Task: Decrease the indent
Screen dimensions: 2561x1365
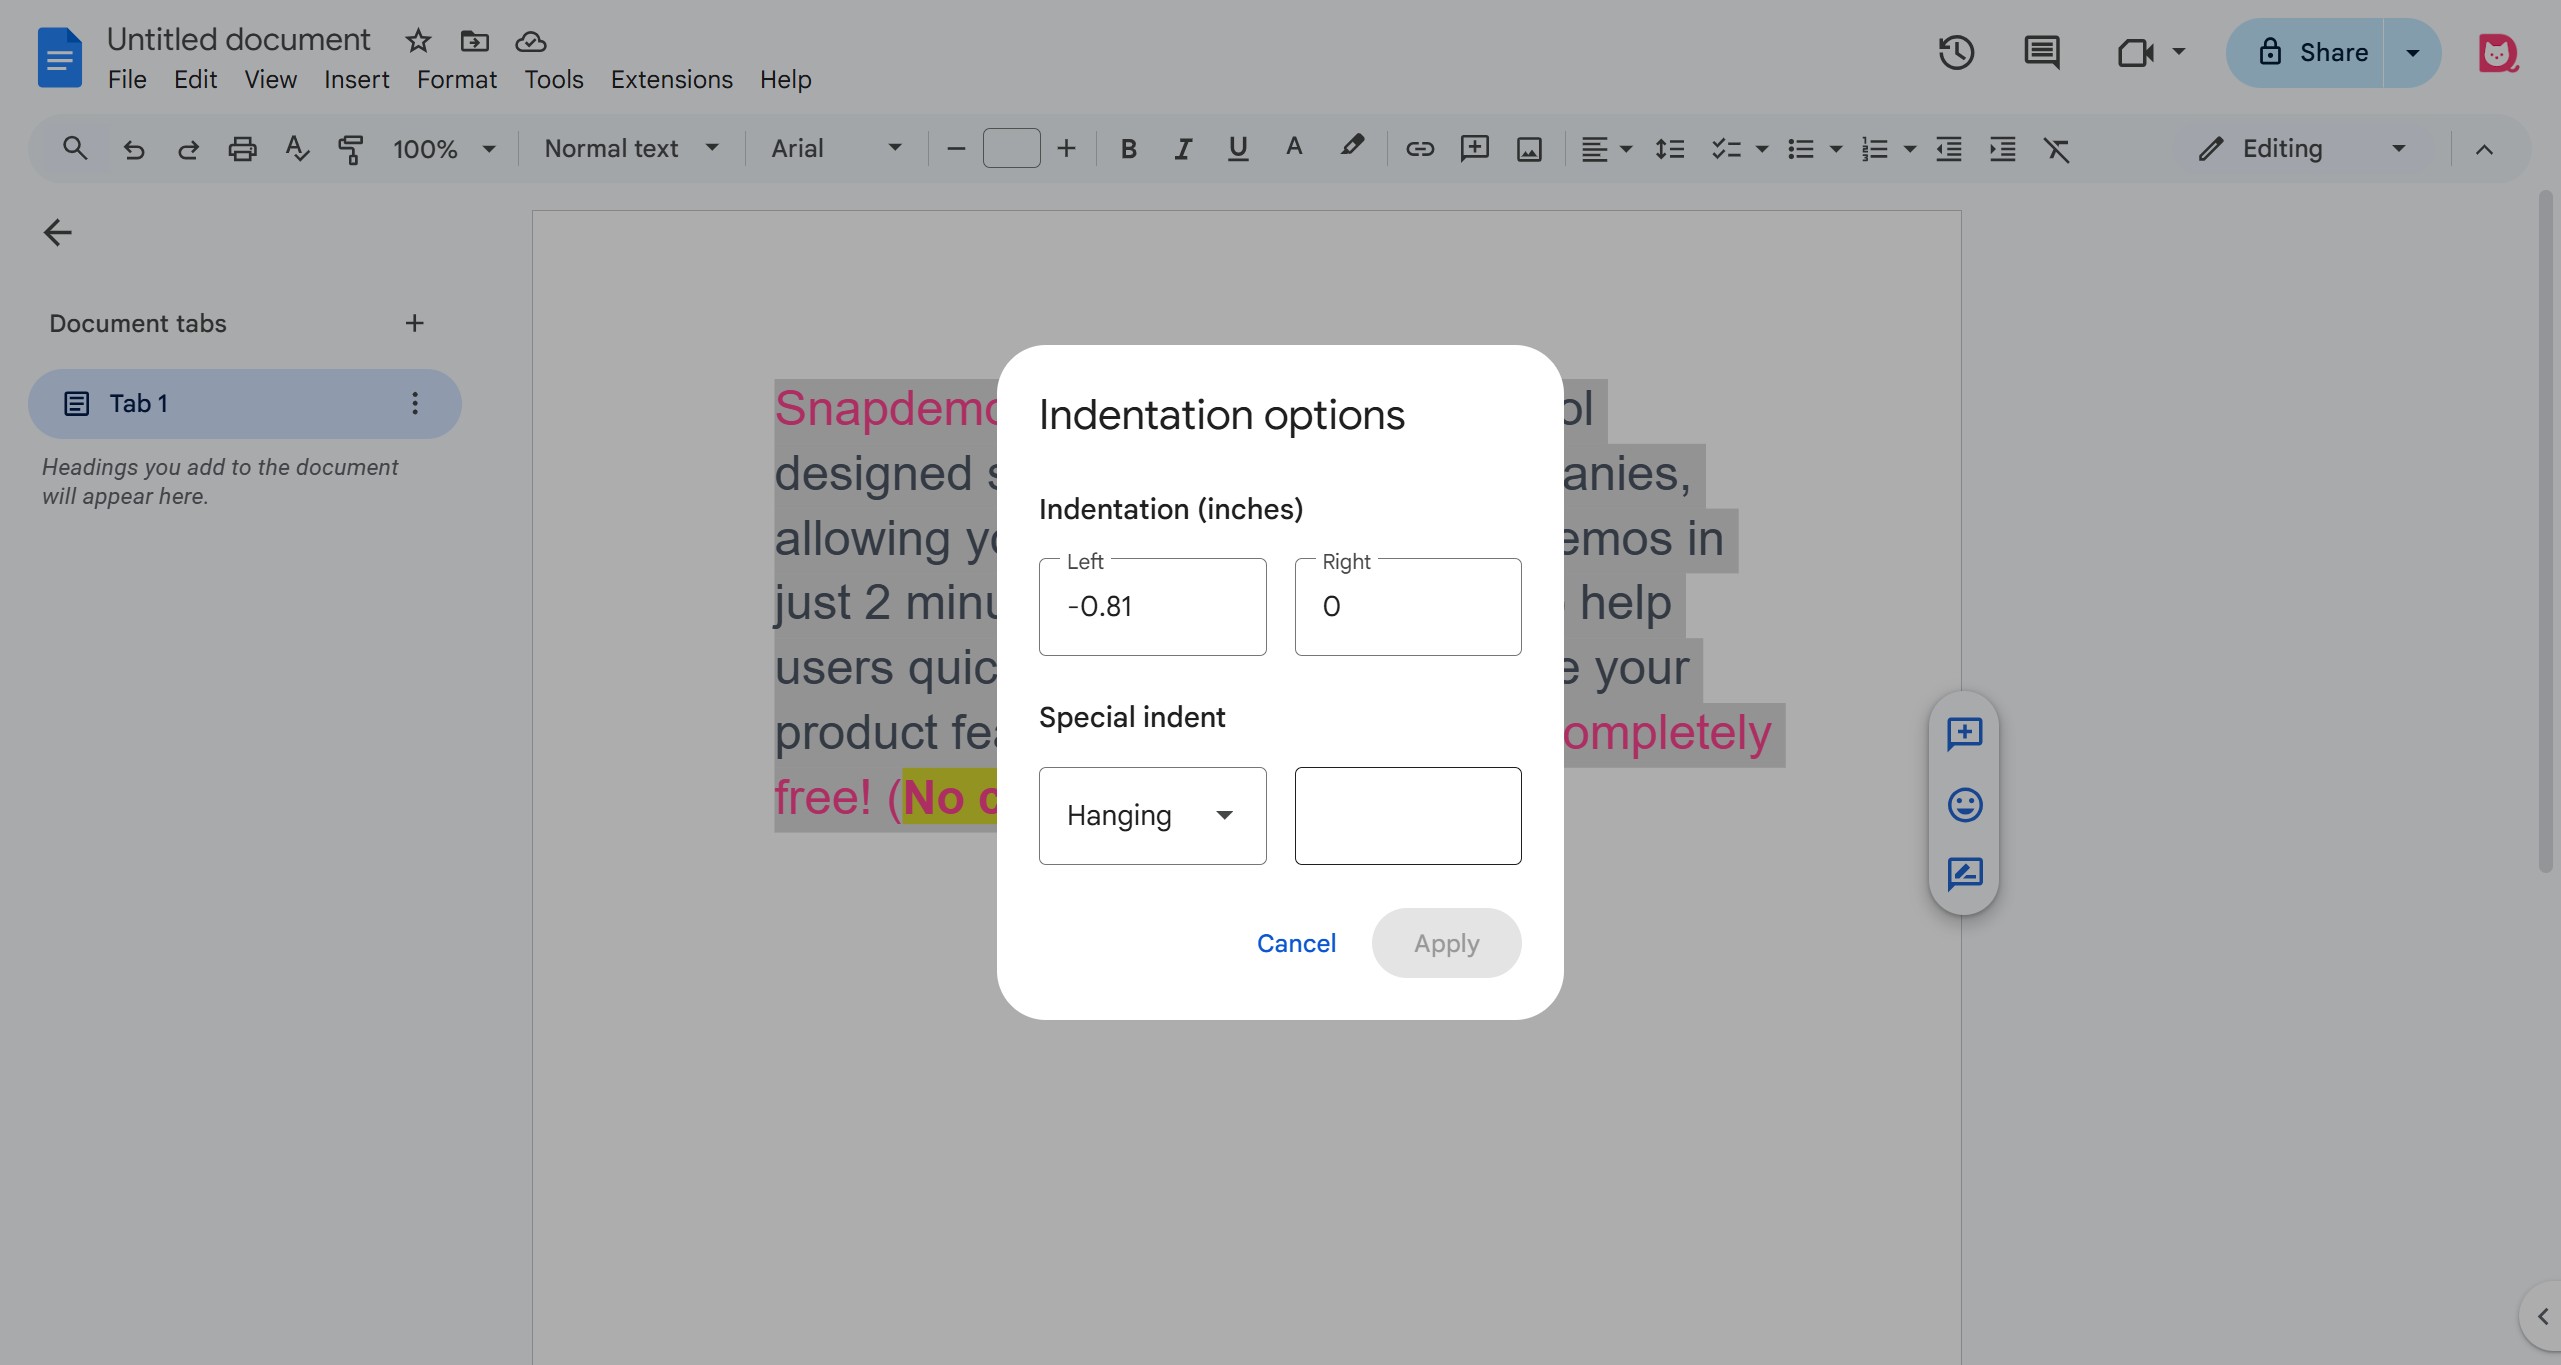Action: [x=1948, y=149]
